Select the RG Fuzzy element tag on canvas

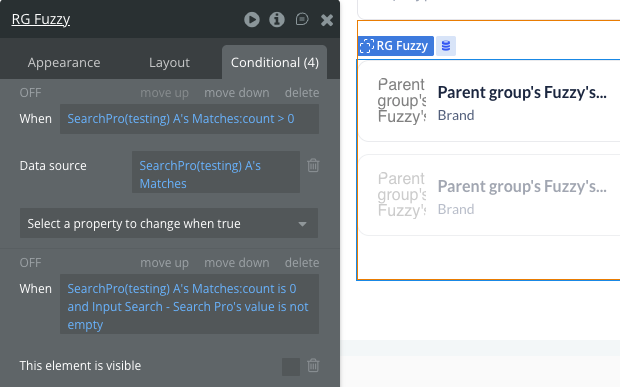tap(395, 46)
